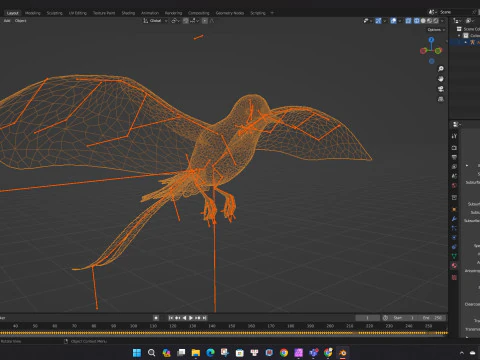480x360 pixels.
Task: Open the pivot point dropdown
Action: coord(176,21)
